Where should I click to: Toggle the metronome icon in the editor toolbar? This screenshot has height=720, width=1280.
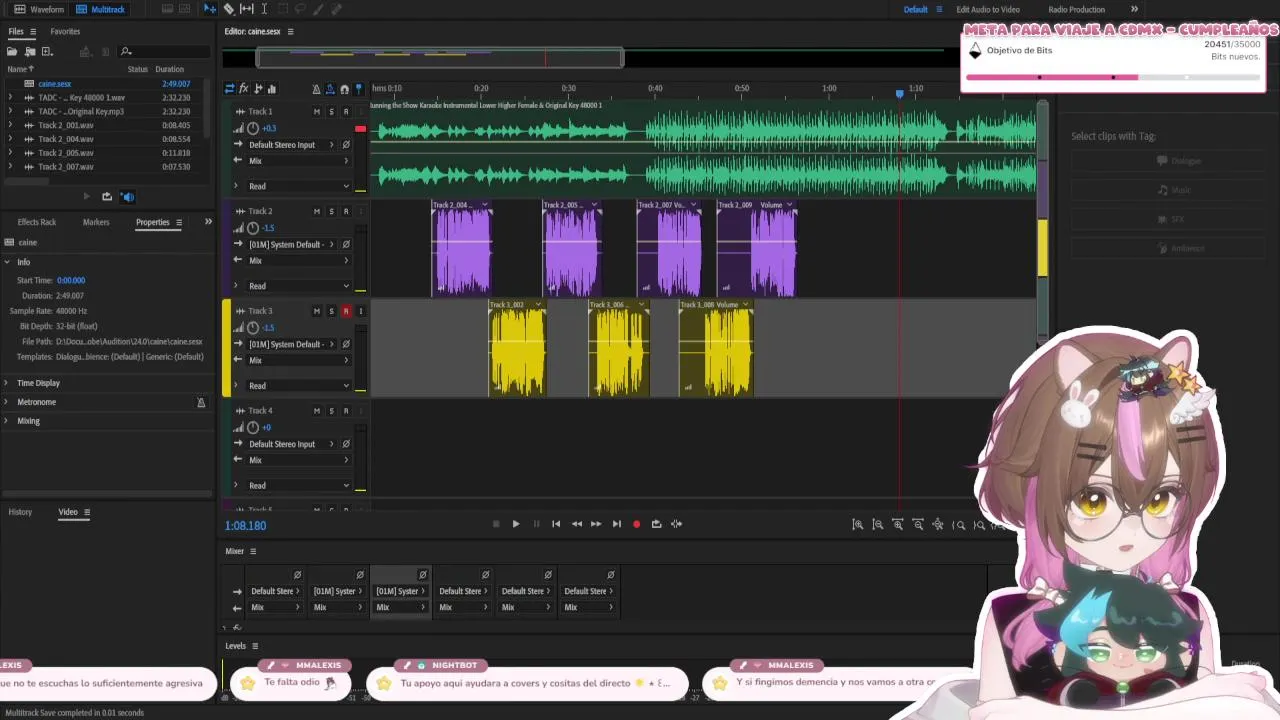click(x=316, y=89)
